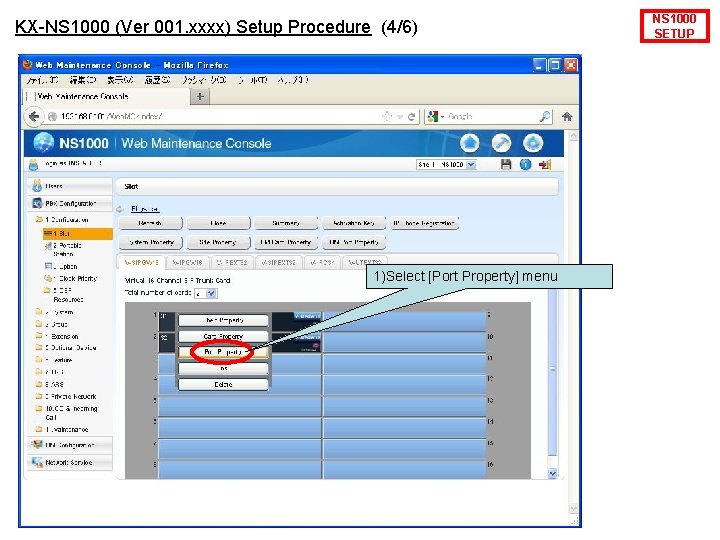Expand the 10.CO & Incoming Call folder
720x540 pixels.
click(39, 408)
